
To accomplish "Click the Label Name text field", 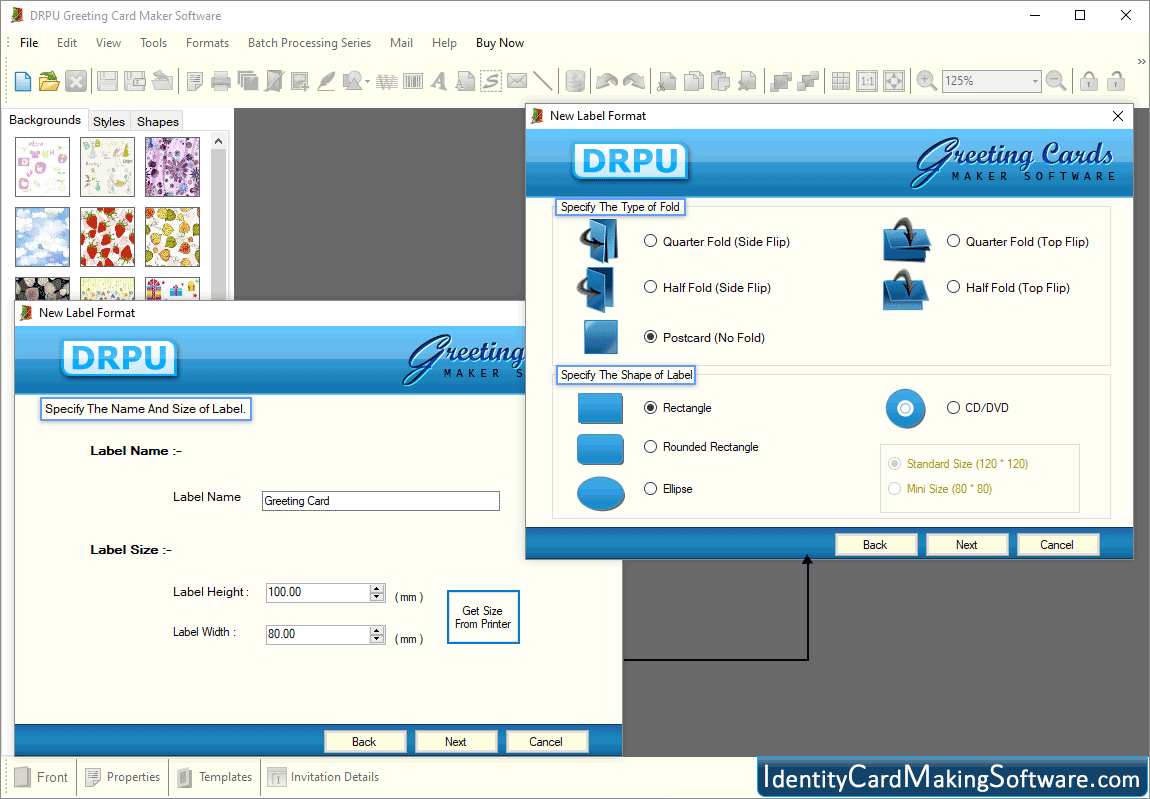I will pyautogui.click(x=381, y=500).
